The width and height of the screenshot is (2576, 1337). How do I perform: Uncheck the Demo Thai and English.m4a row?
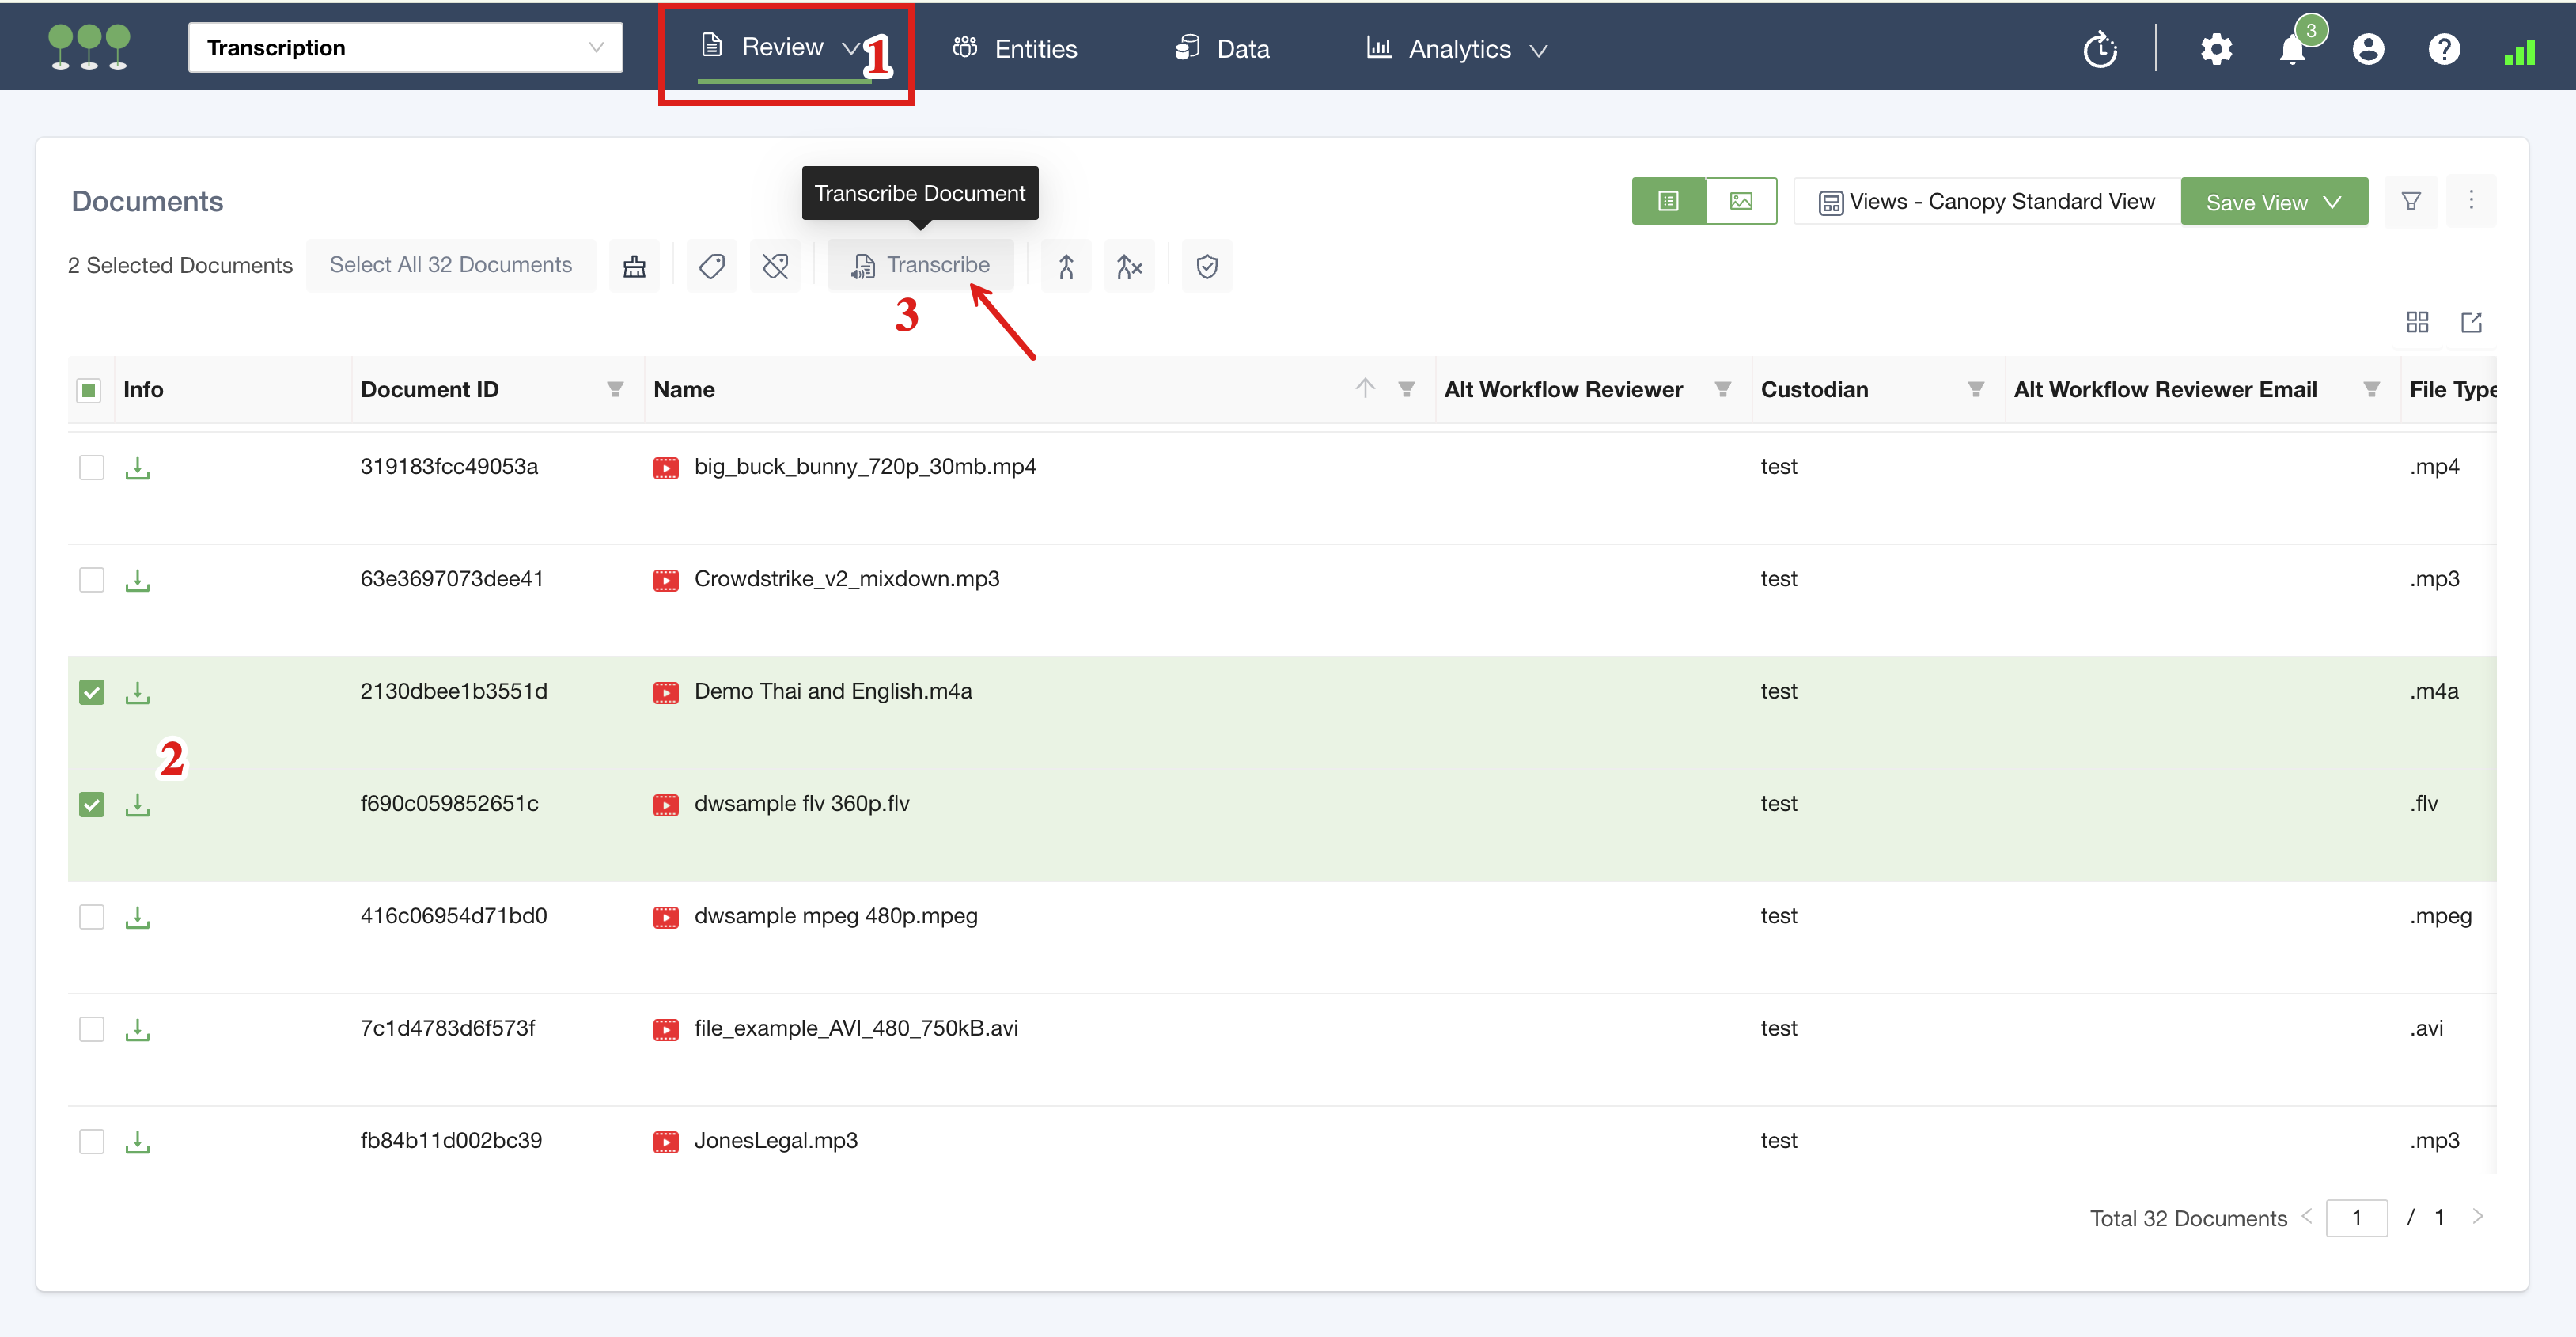click(91, 692)
